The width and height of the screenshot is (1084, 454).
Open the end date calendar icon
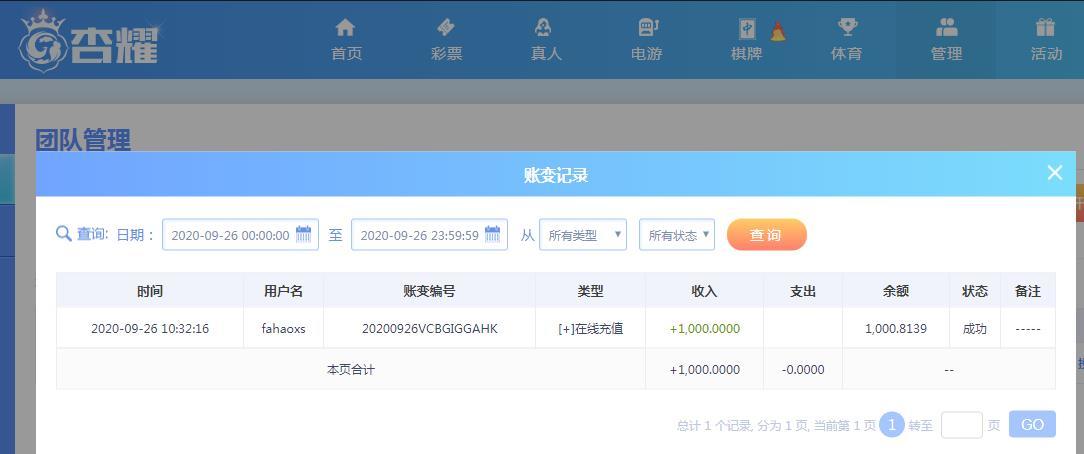[x=492, y=234]
